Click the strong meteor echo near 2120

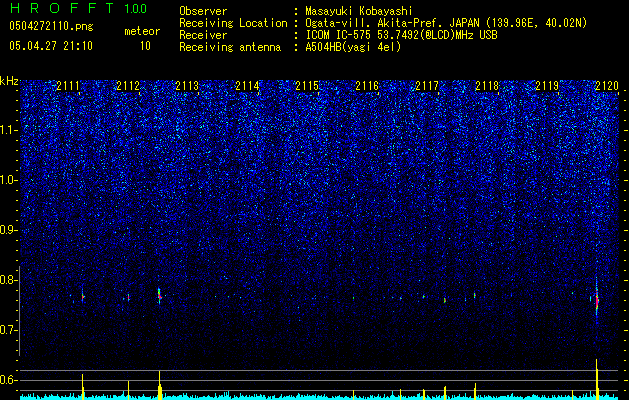pos(597,301)
